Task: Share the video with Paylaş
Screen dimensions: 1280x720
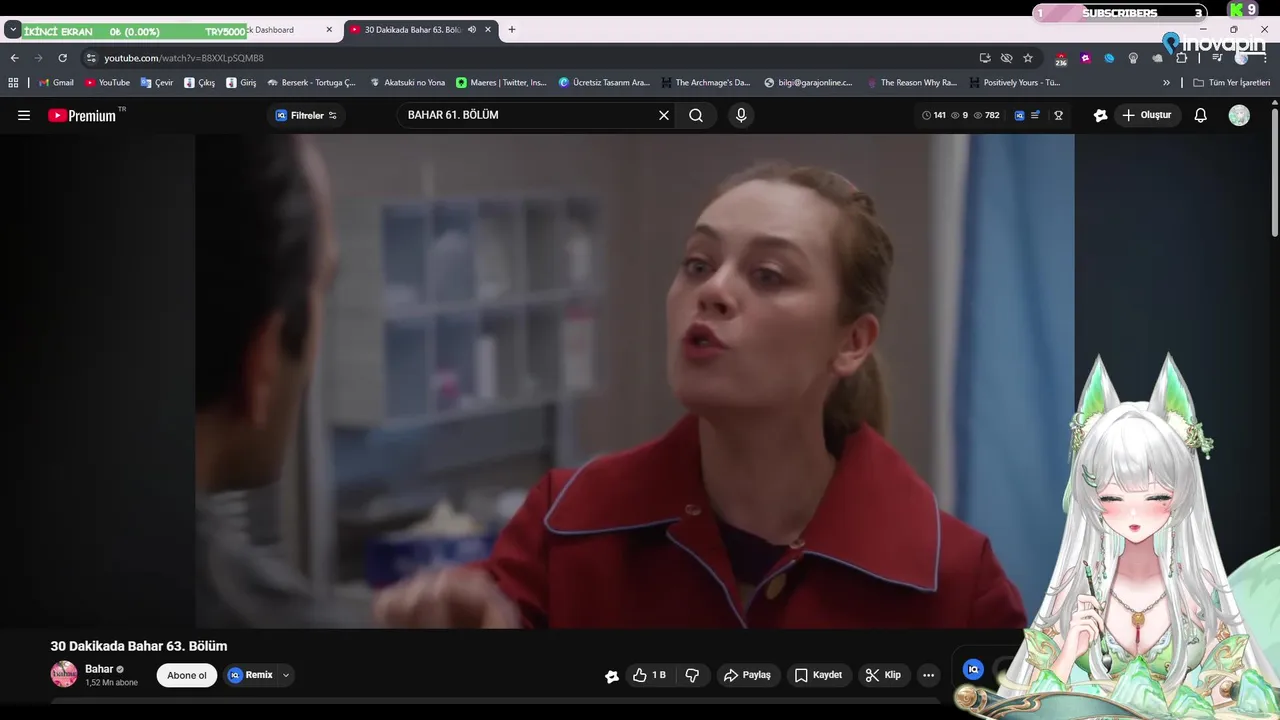Action: 748,675
